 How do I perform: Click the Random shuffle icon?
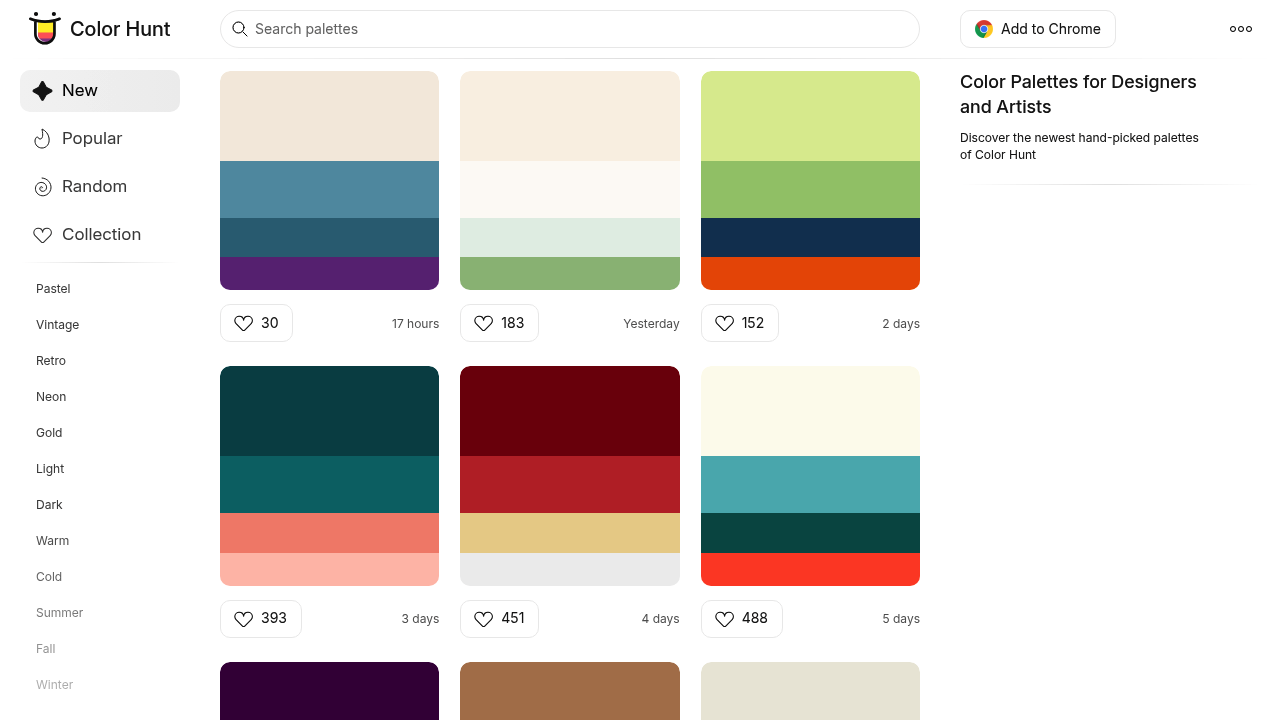[x=42, y=186]
